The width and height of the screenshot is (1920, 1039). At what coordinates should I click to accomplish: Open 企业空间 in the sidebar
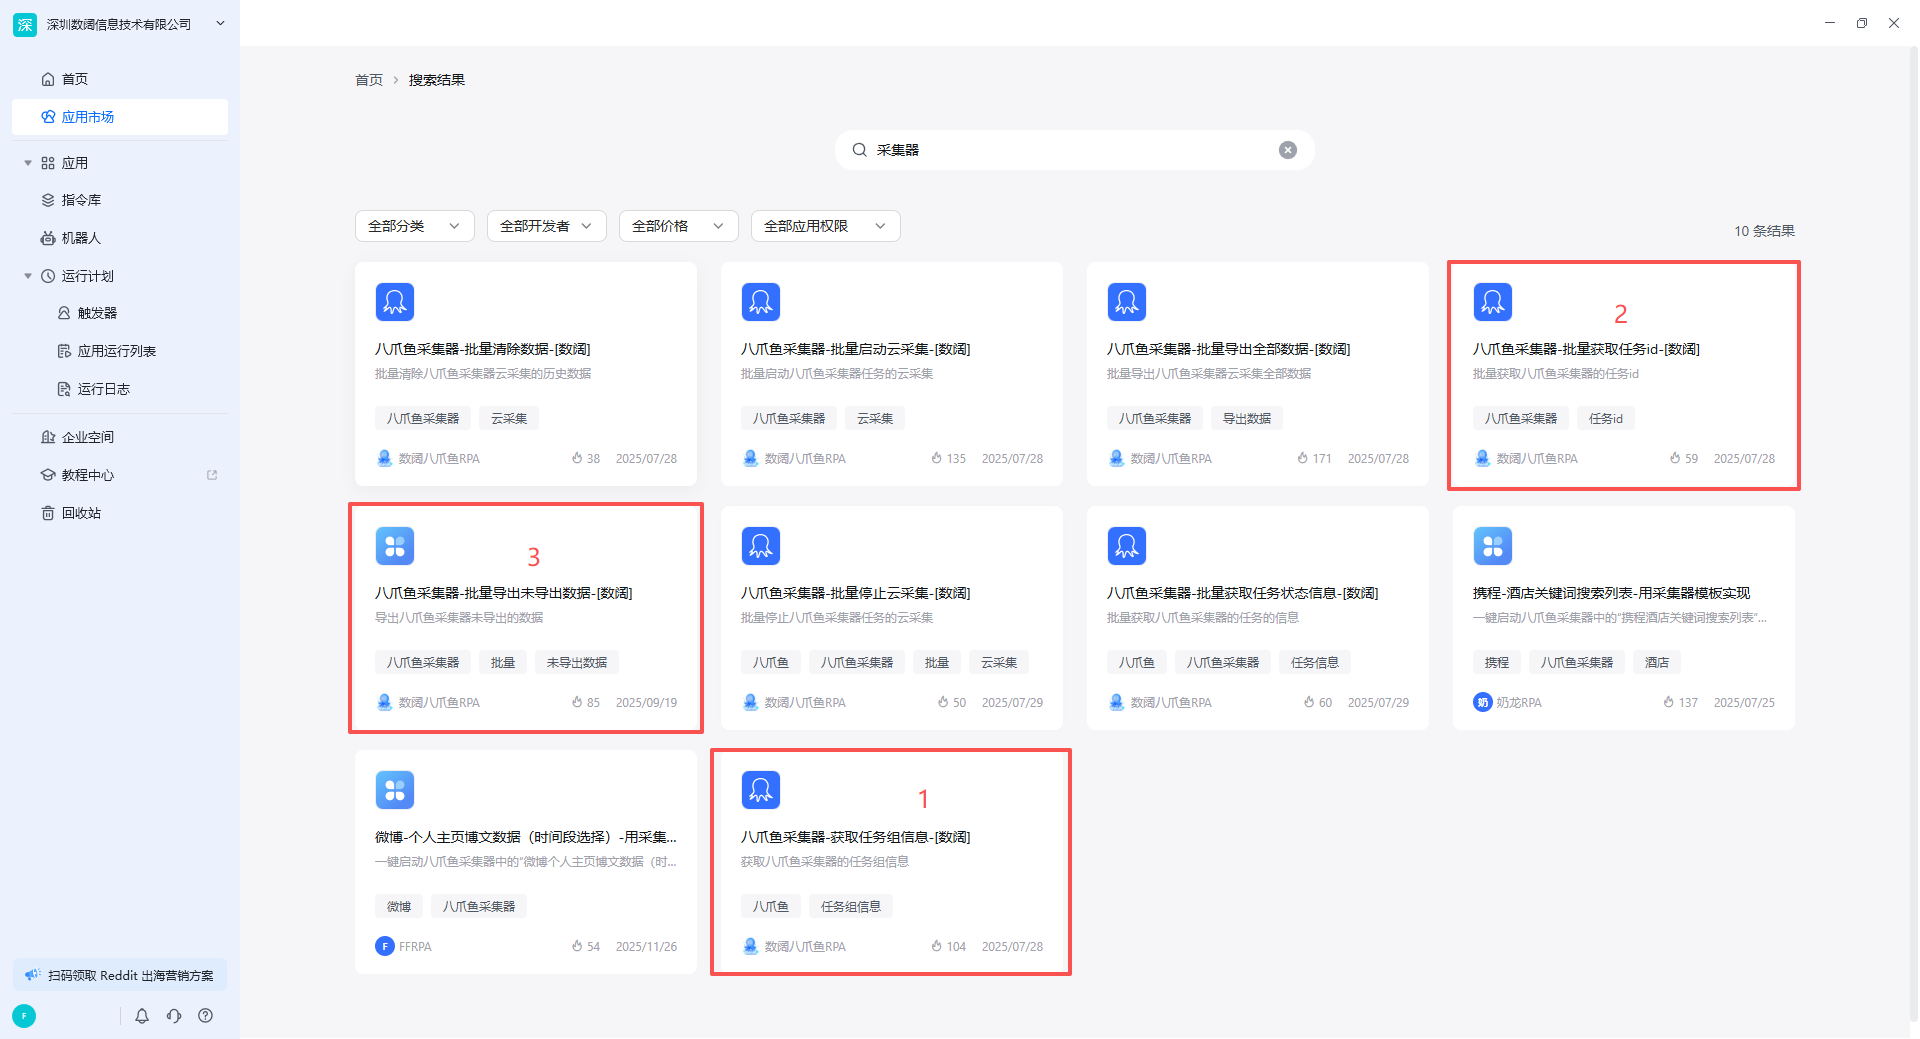pyautogui.click(x=120, y=437)
